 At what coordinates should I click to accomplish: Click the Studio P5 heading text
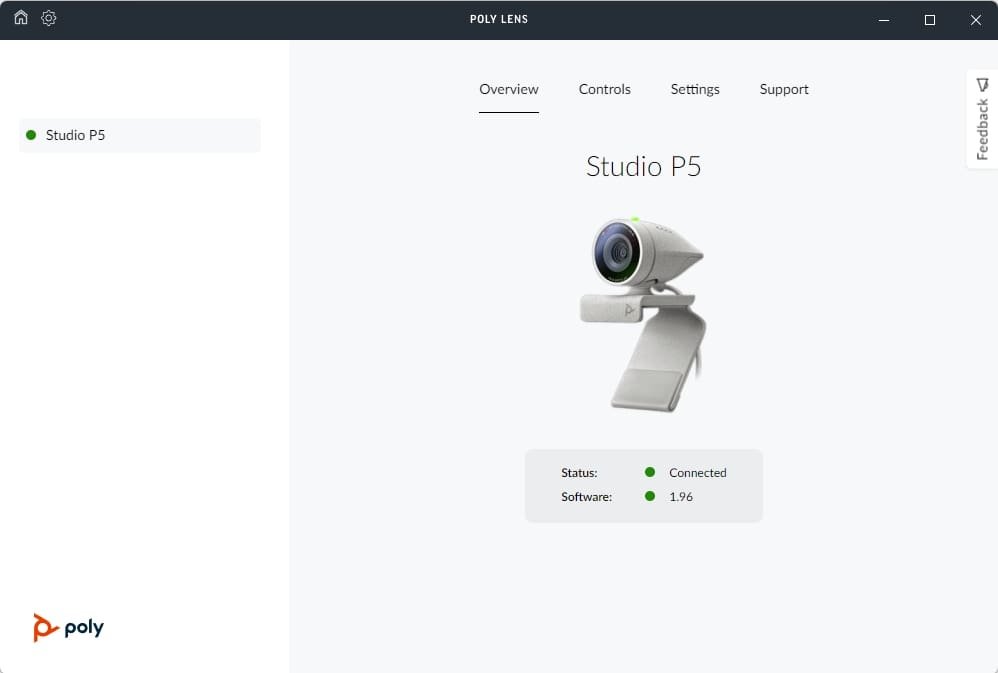click(x=643, y=166)
